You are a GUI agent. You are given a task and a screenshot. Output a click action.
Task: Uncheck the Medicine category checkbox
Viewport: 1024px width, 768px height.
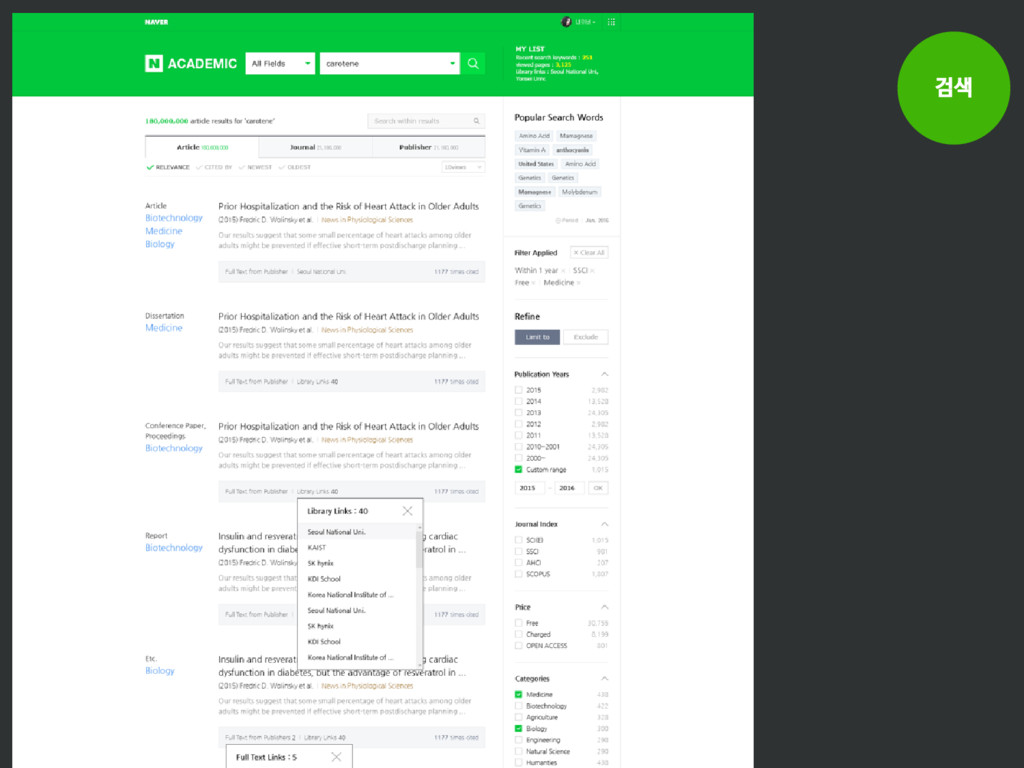click(x=519, y=694)
